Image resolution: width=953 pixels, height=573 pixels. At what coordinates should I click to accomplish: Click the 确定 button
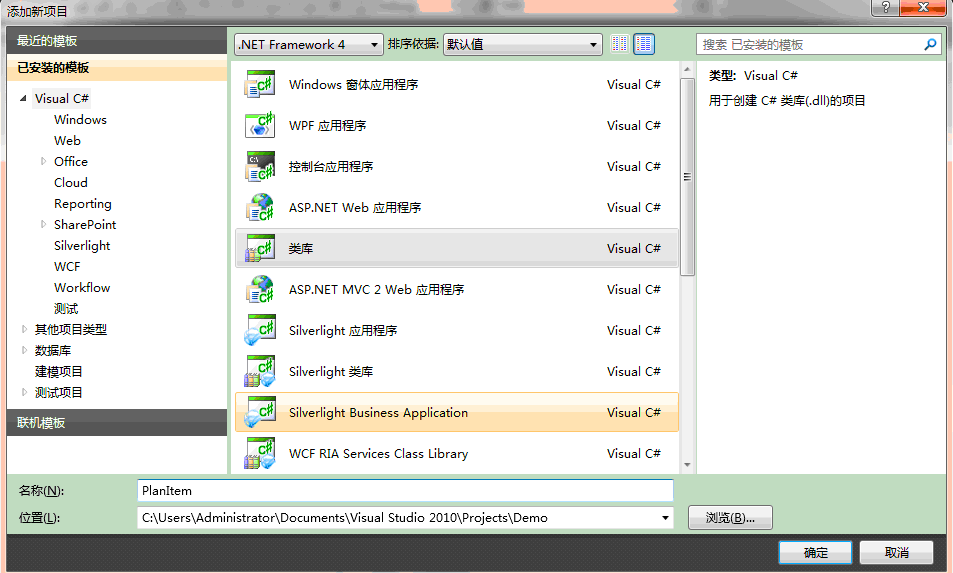tap(815, 552)
